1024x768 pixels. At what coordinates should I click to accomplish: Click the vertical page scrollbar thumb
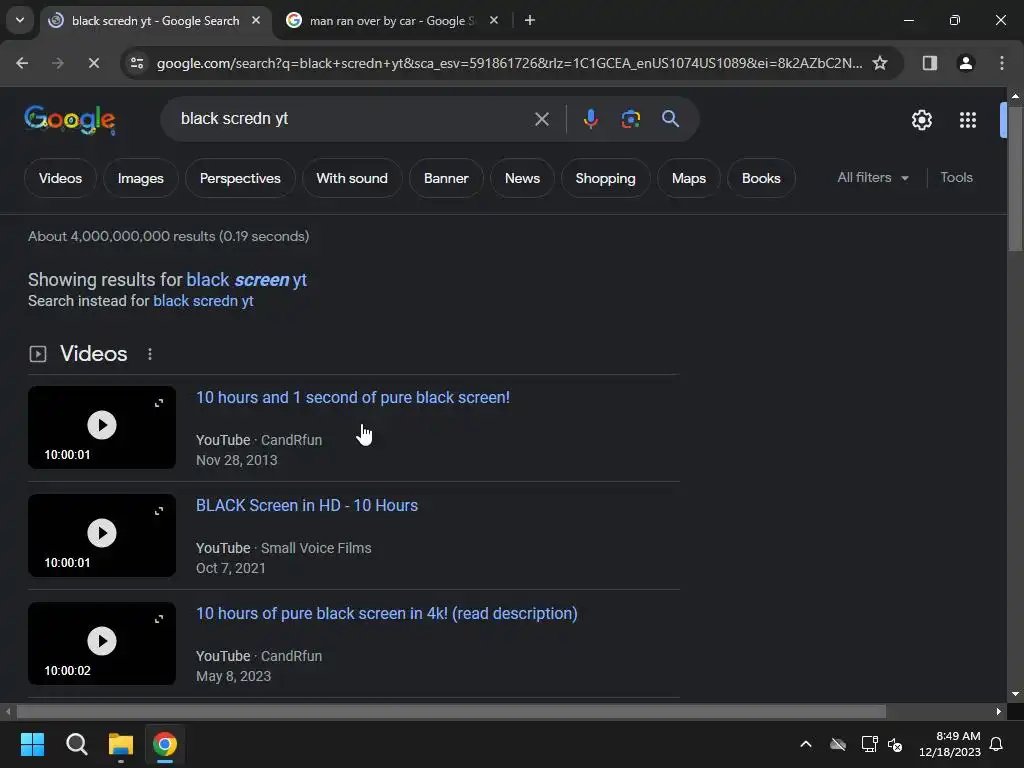(1015, 178)
